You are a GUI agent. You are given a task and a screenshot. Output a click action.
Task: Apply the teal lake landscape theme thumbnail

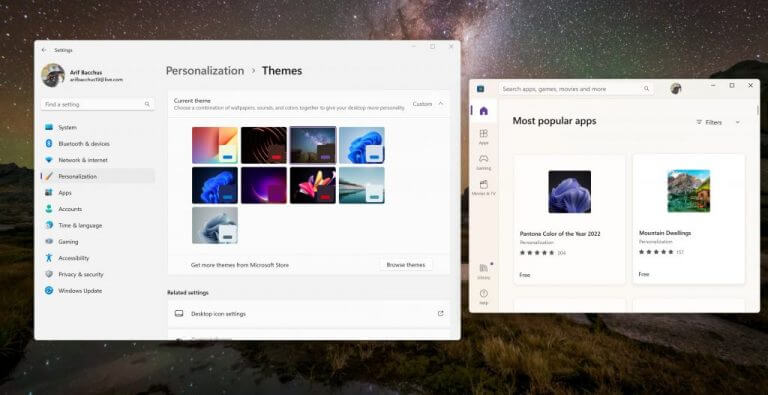[362, 185]
